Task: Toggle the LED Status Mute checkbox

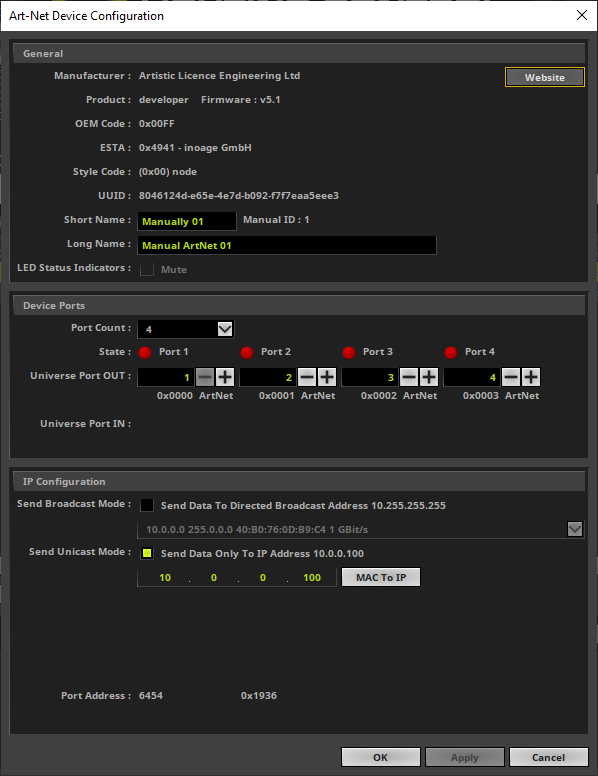Action: point(147,270)
